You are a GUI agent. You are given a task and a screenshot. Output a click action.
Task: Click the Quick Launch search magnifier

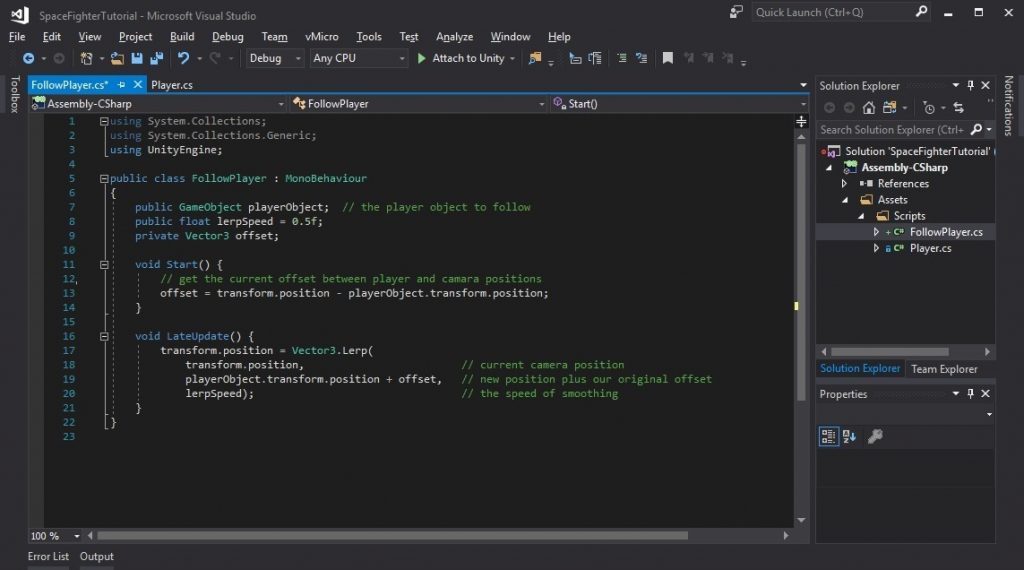pos(921,12)
